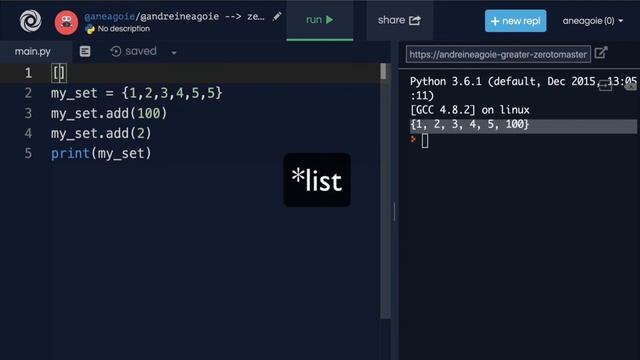Click line number 5 in gutter
640x360 pixels.
28,153
